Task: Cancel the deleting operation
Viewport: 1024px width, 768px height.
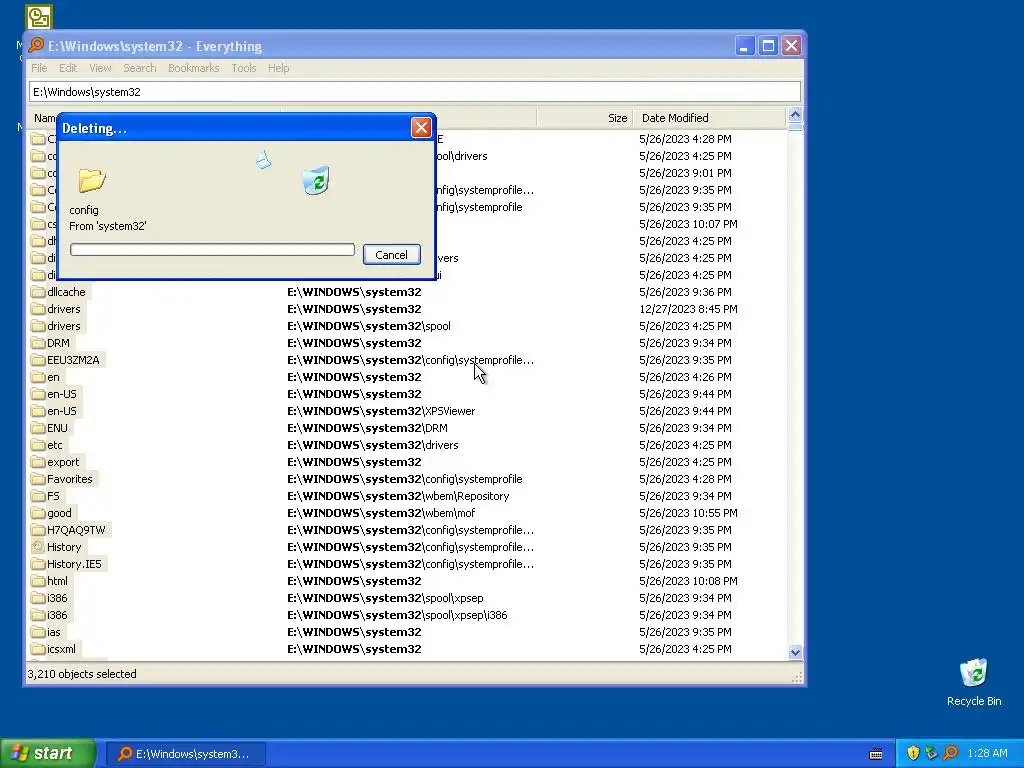Action: (391, 255)
